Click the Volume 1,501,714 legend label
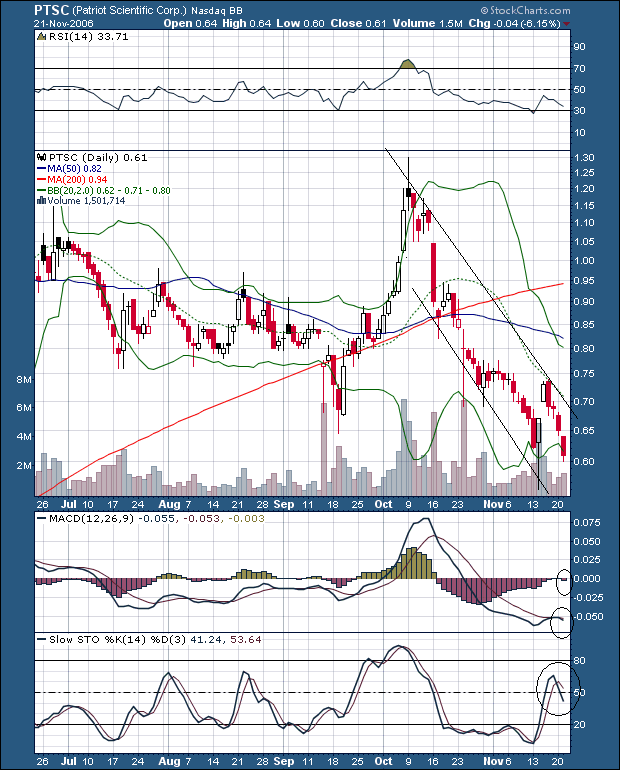The width and height of the screenshot is (620, 770). click(x=86, y=200)
